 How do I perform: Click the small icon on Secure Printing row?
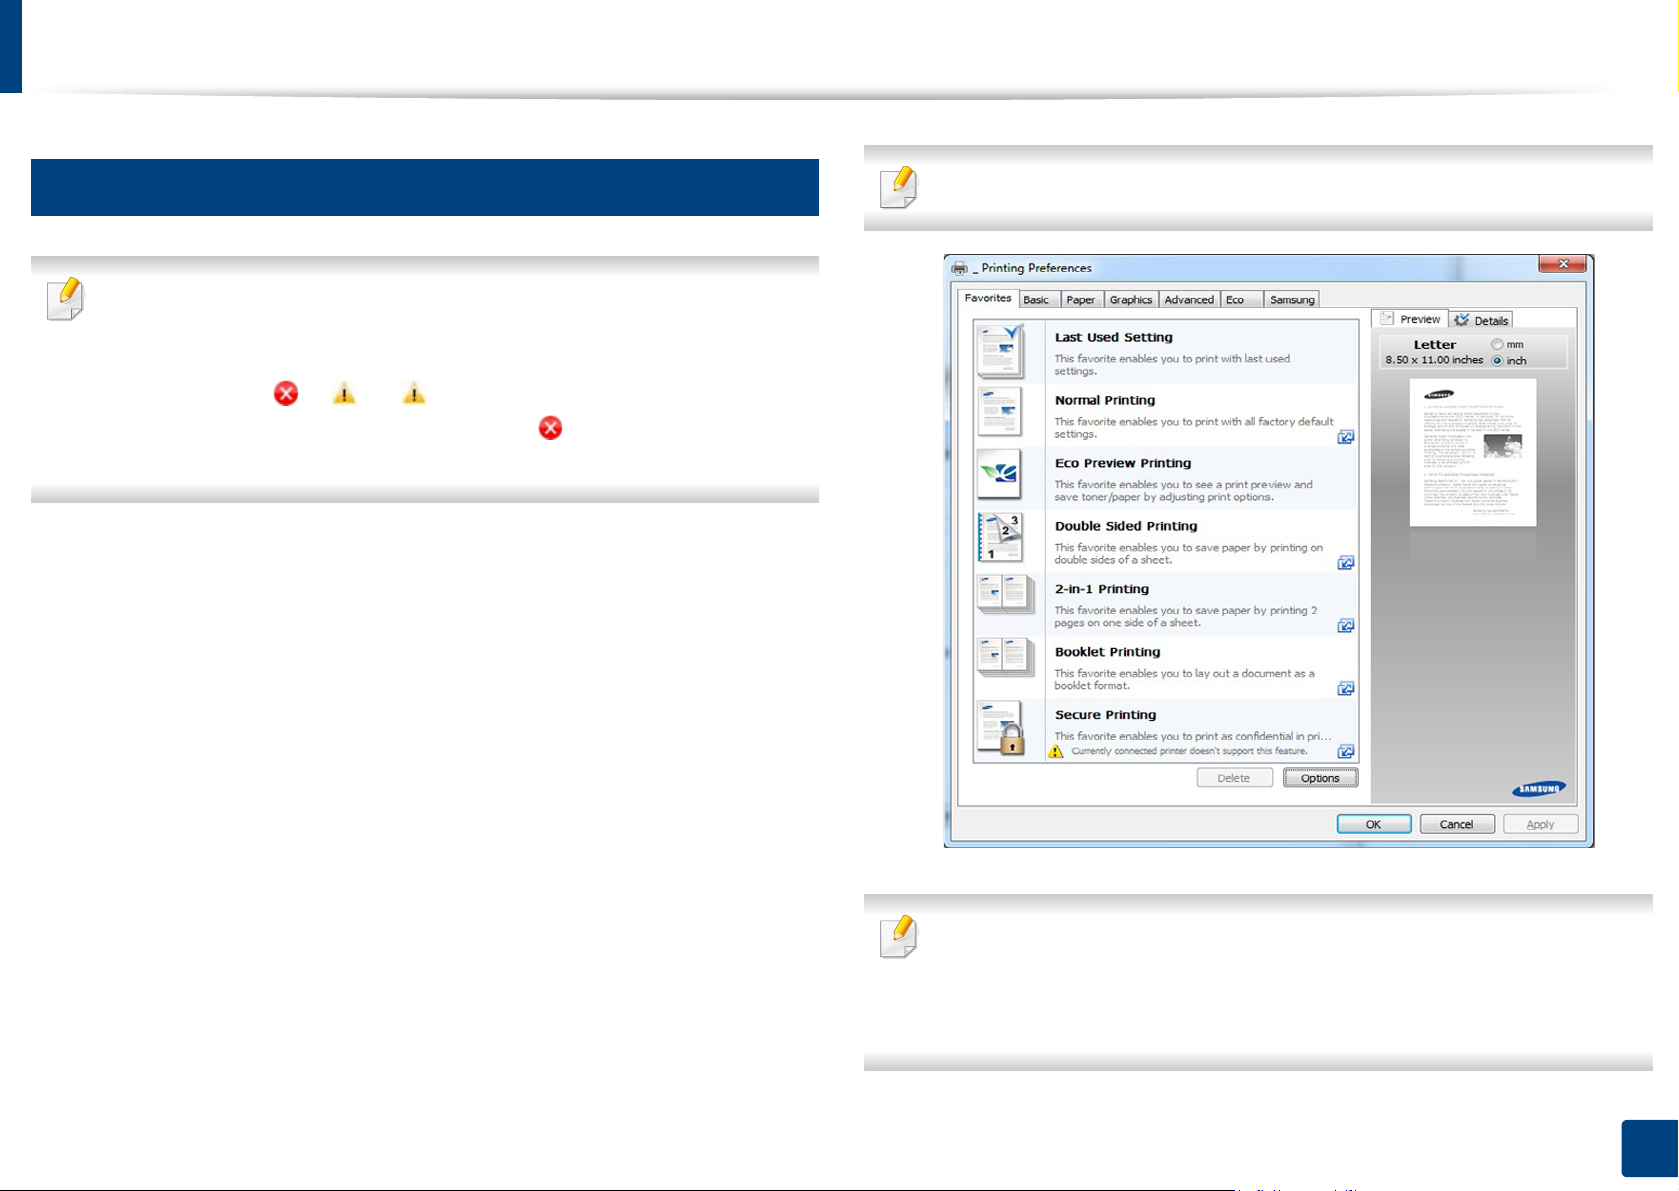1346,751
